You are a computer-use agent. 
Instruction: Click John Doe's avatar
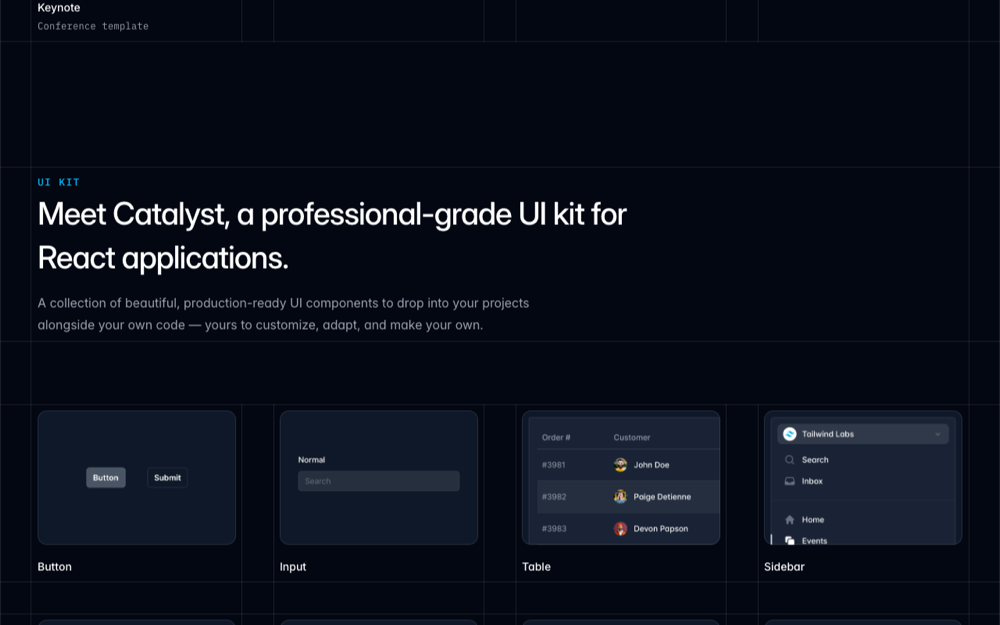pyautogui.click(x=621, y=465)
